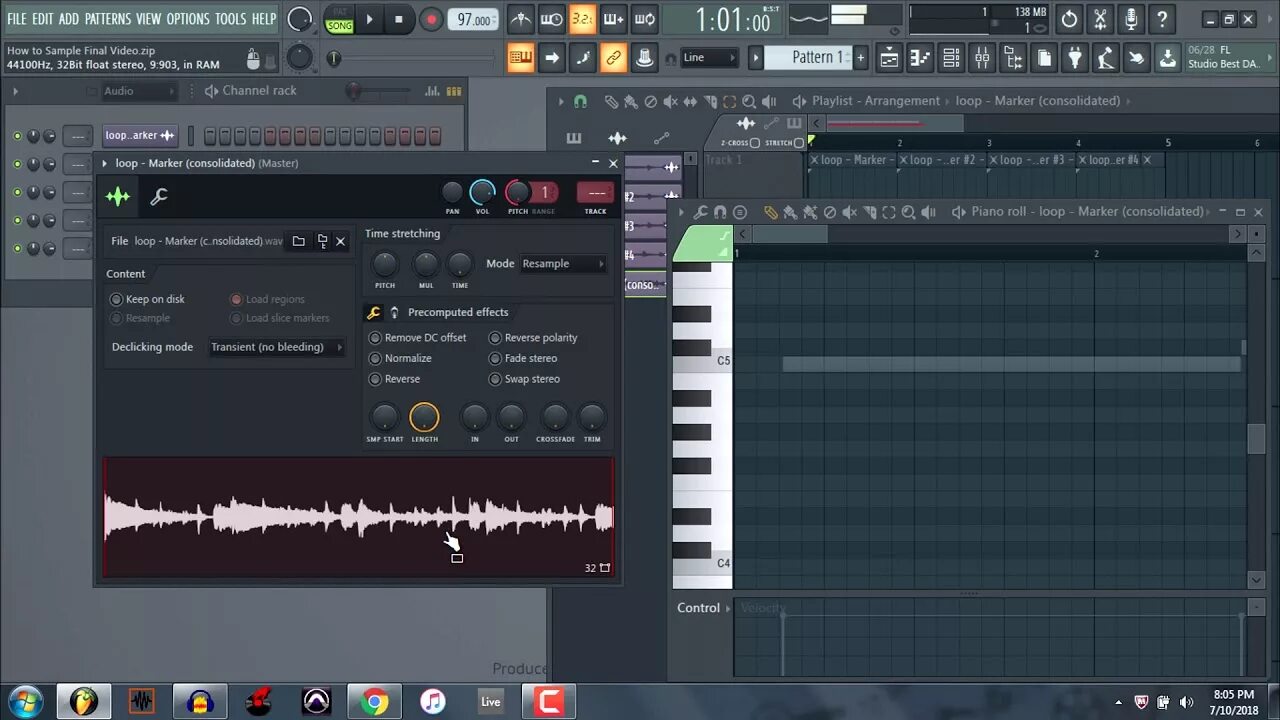Enable Swap stereo option
This screenshot has width=1280, height=720.
click(x=523, y=379)
